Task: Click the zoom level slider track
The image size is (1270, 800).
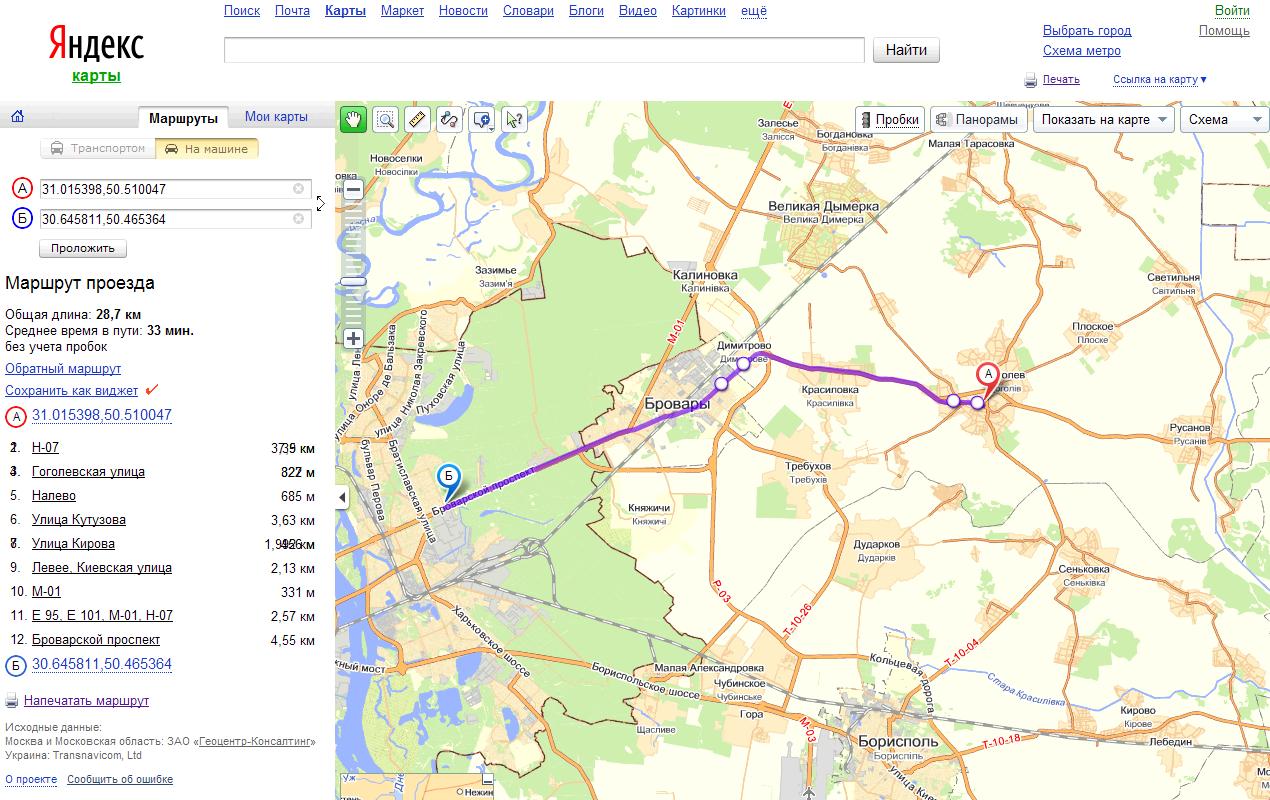Action: point(353,264)
